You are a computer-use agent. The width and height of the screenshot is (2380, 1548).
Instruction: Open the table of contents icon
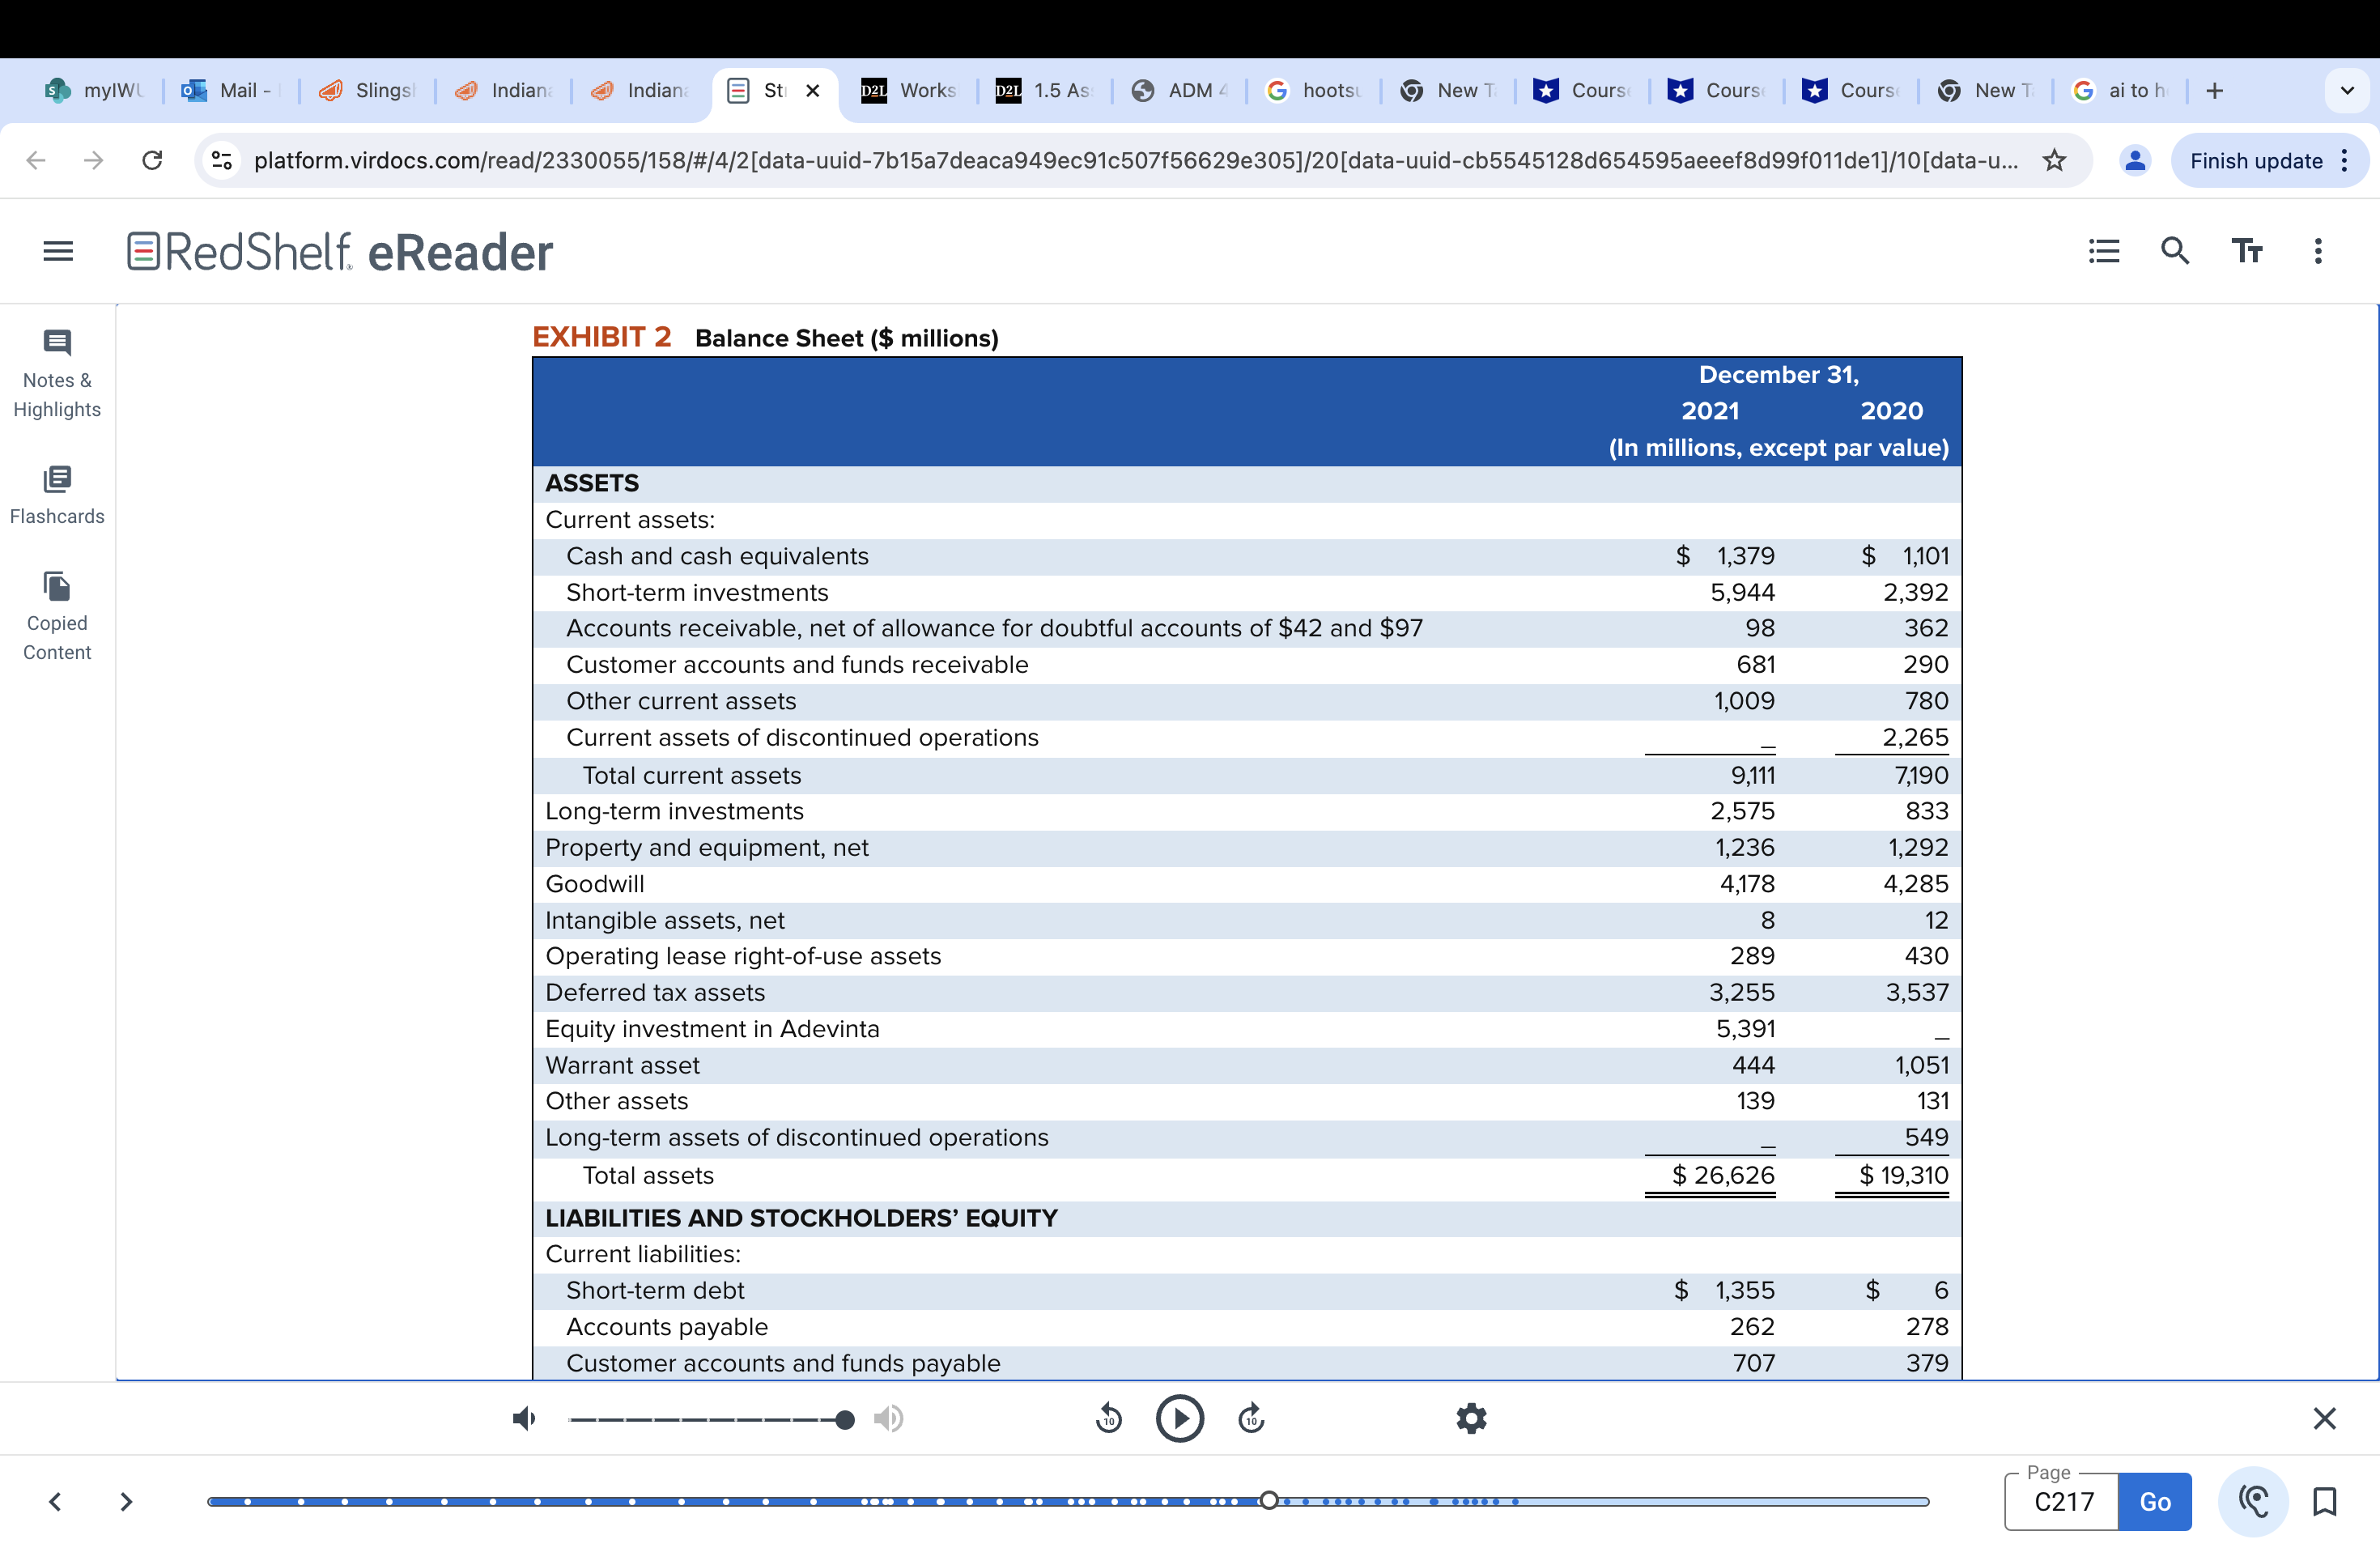click(x=2104, y=250)
